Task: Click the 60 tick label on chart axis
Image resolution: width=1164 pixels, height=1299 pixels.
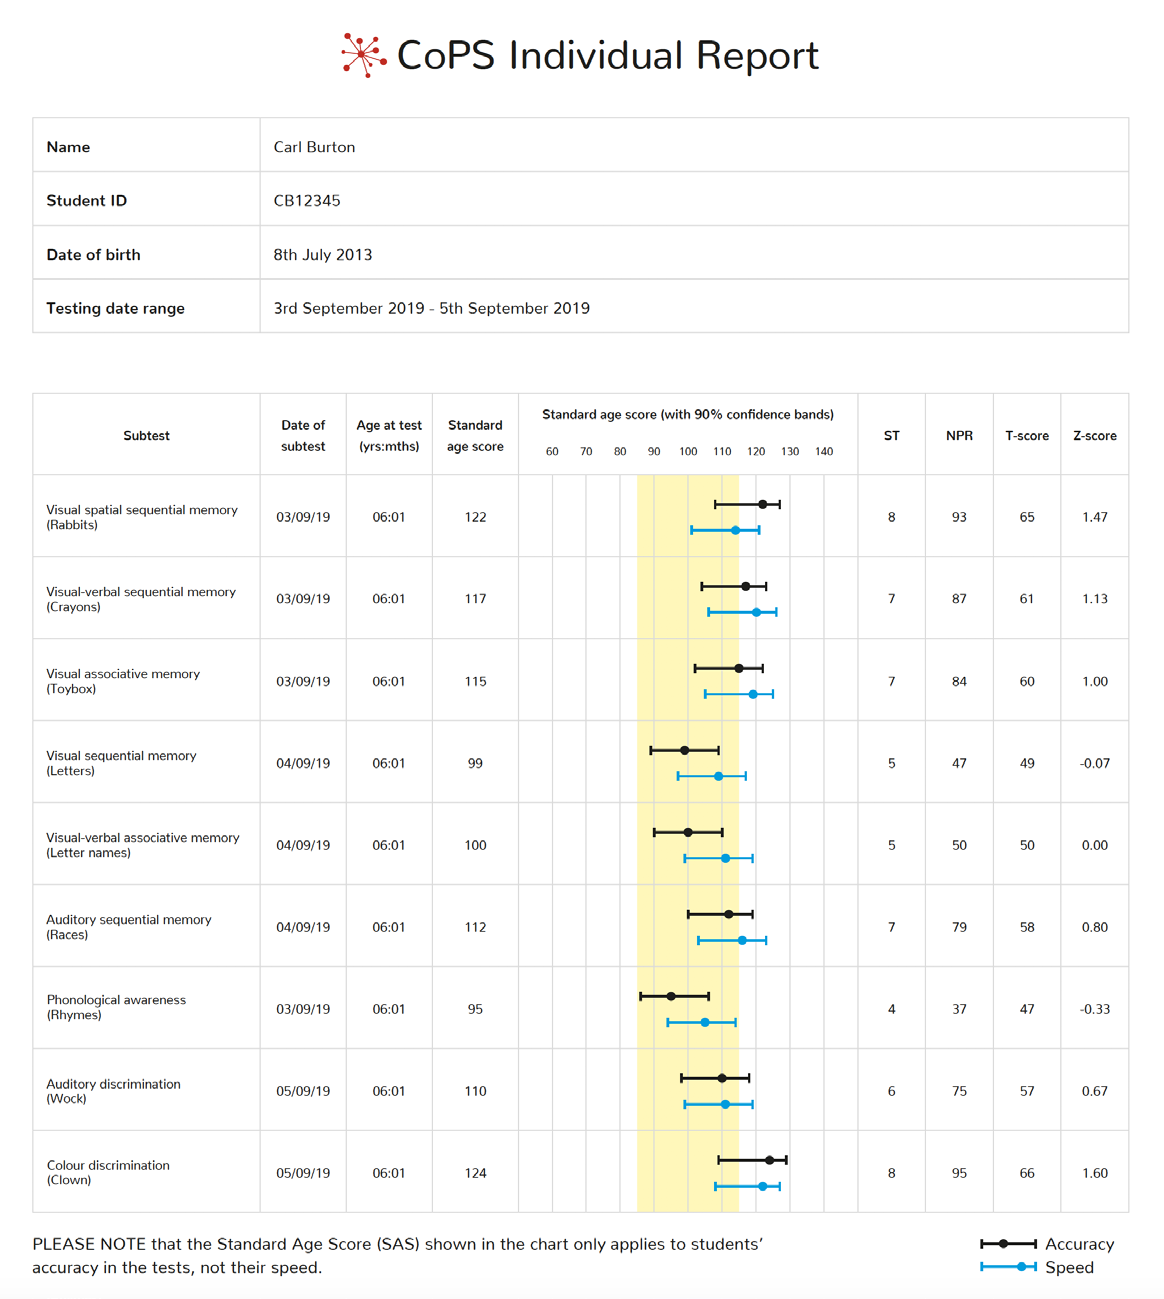Action: pos(552,452)
